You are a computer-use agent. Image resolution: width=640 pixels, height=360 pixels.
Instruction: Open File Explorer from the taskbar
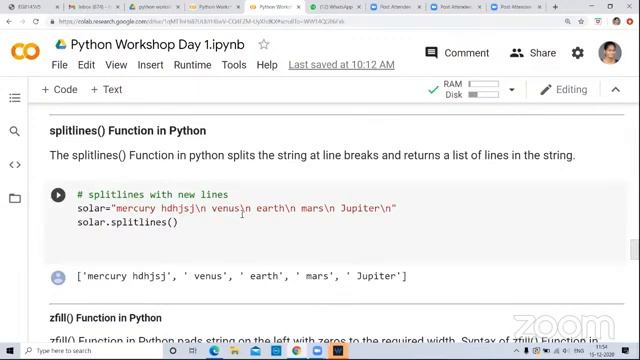tap(234, 351)
